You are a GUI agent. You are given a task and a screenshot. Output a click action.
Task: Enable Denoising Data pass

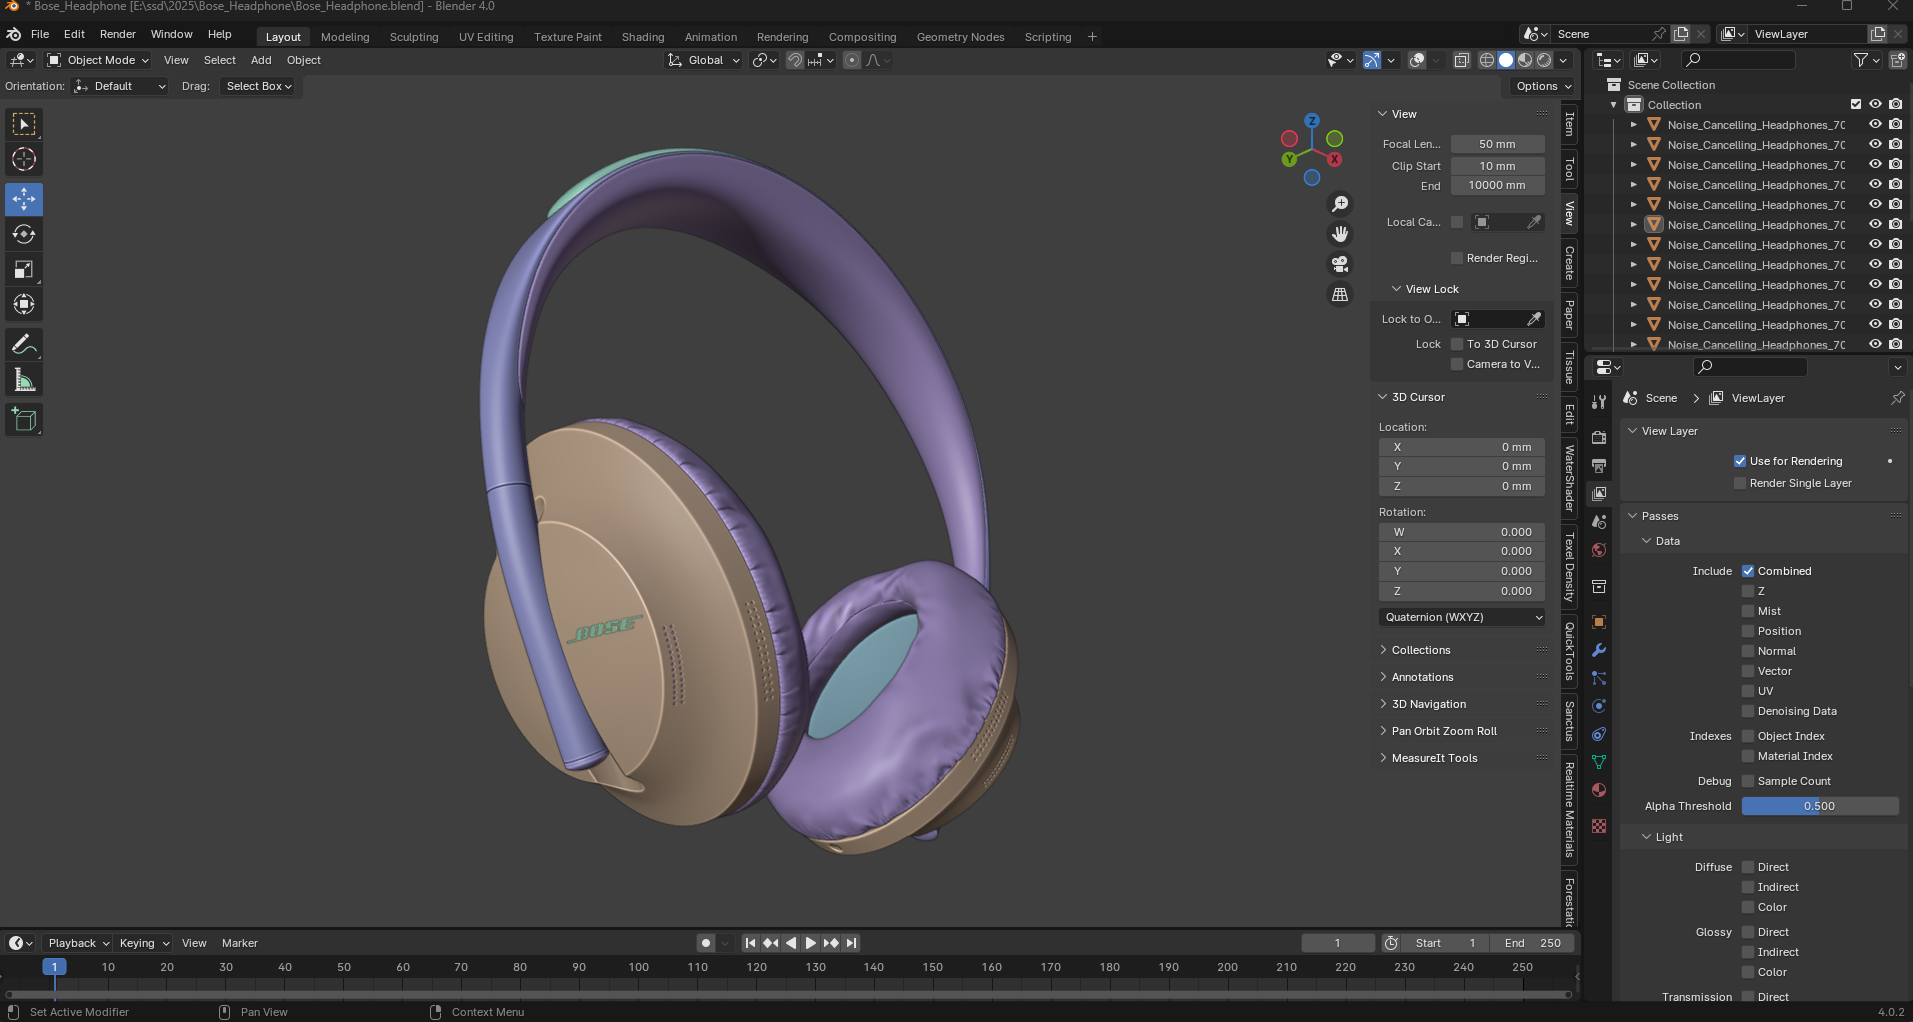[1748, 711]
